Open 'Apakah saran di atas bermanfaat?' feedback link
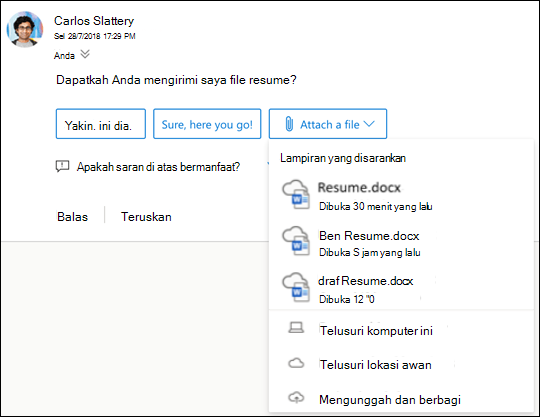 tap(158, 167)
